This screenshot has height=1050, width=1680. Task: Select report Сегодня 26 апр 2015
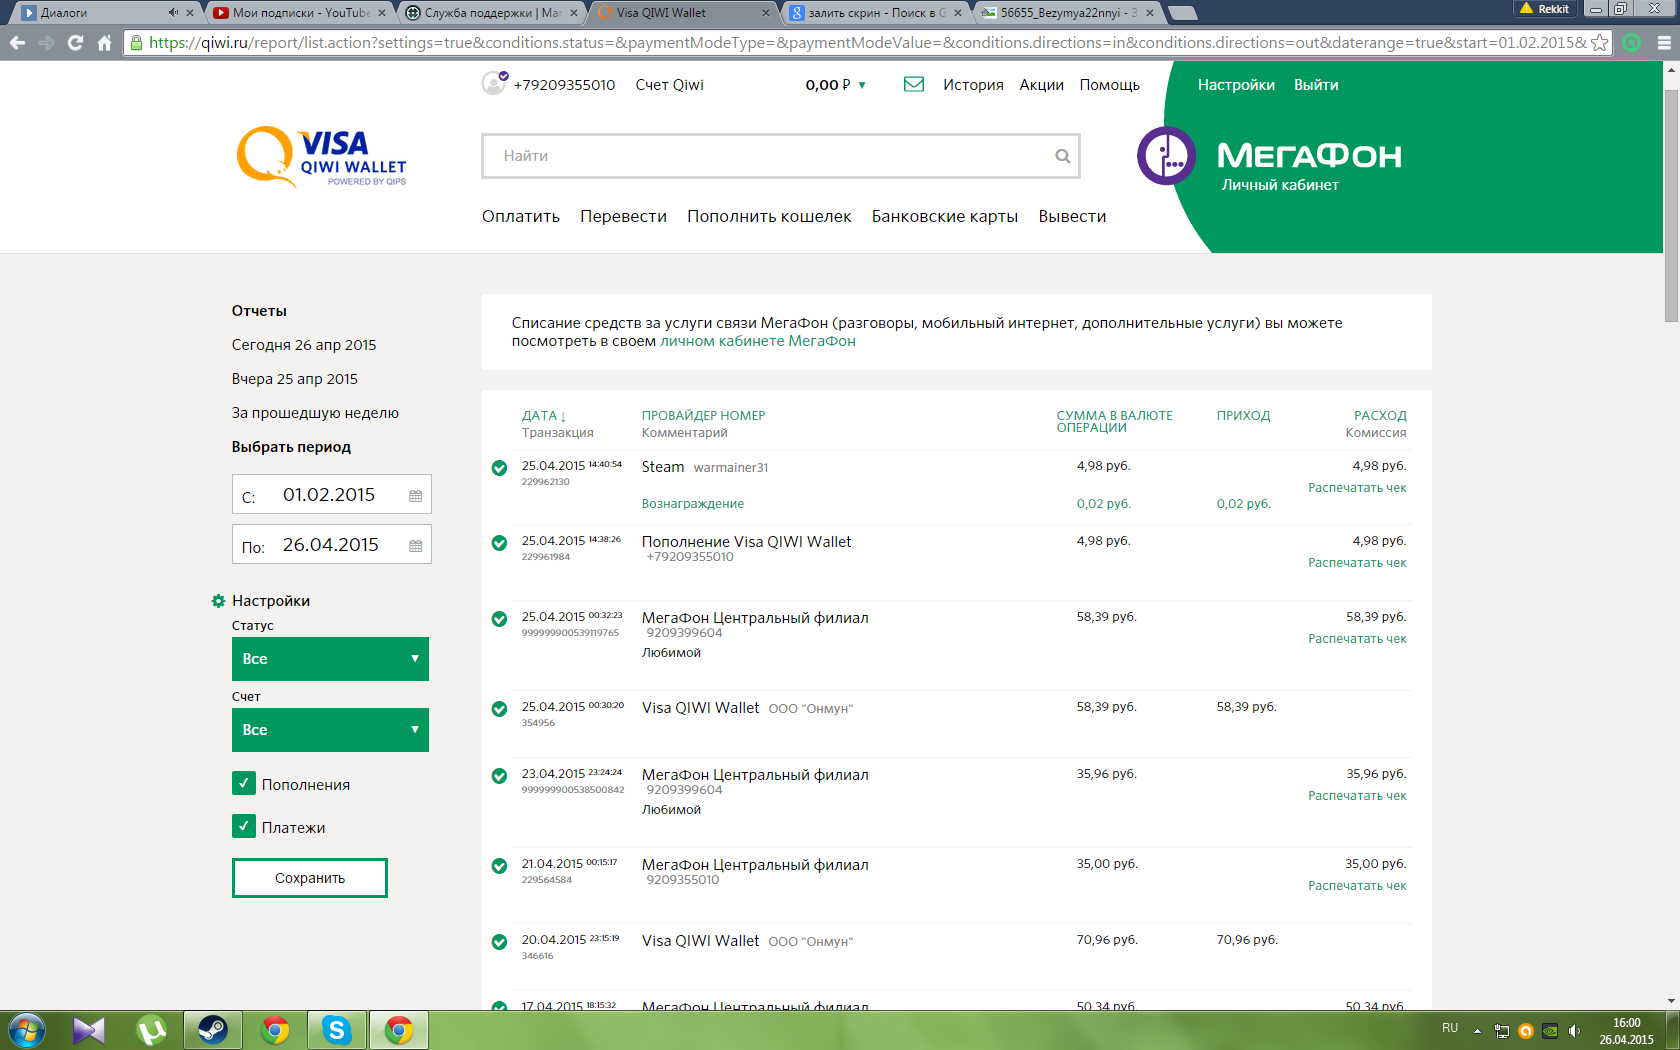(304, 345)
